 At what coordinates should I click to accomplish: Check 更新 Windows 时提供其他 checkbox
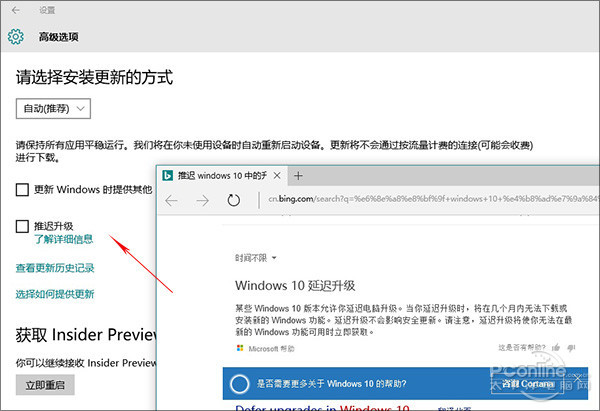click(22, 189)
